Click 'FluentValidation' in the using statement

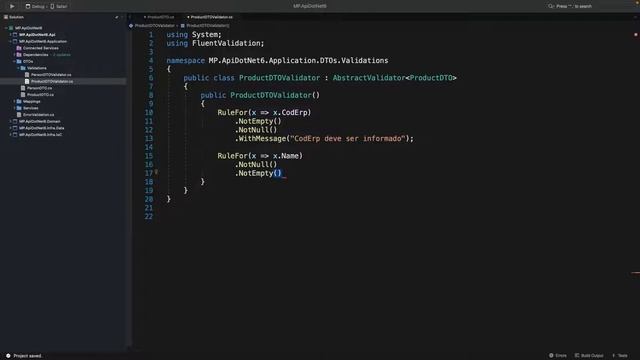pos(226,43)
